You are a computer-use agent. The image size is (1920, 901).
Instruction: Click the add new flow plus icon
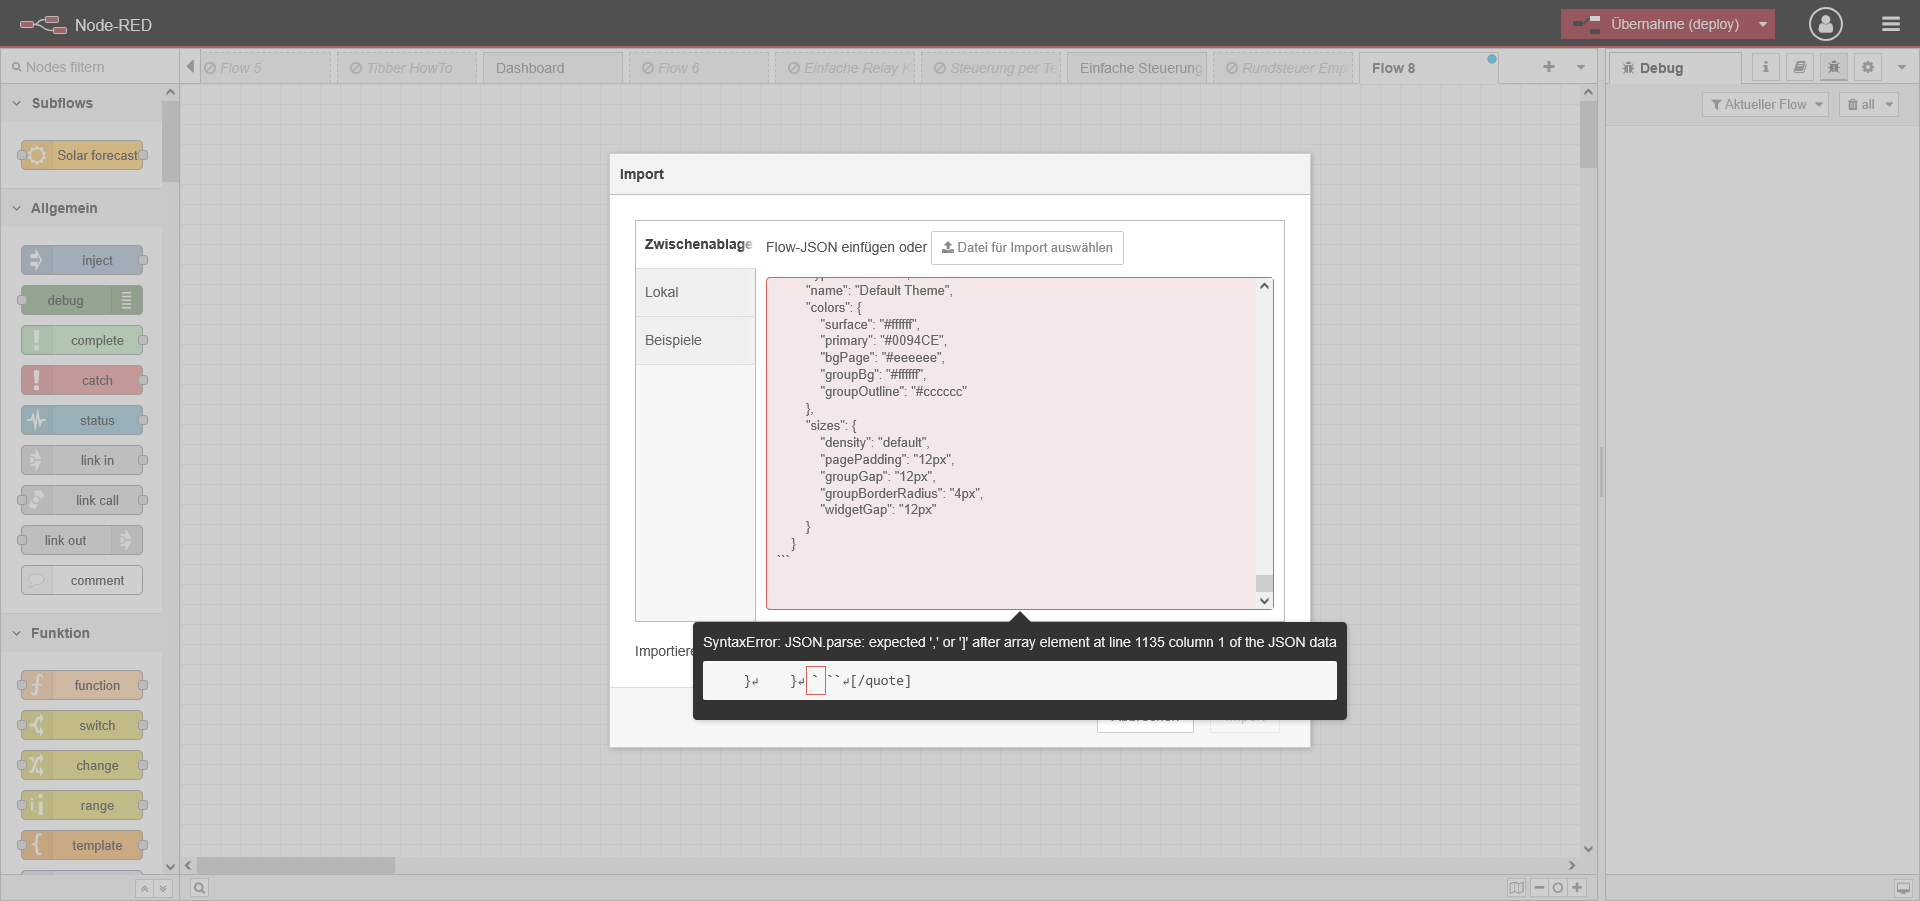[x=1548, y=67]
